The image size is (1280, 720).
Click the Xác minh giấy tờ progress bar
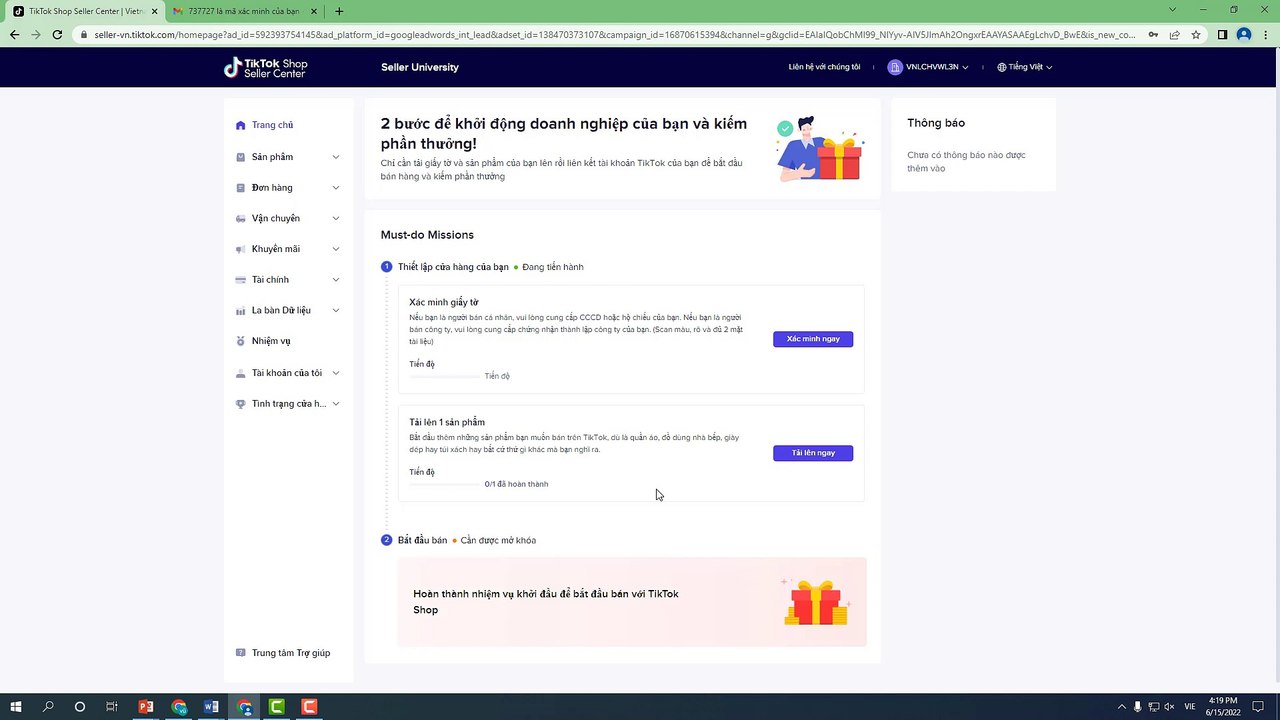tap(444, 376)
